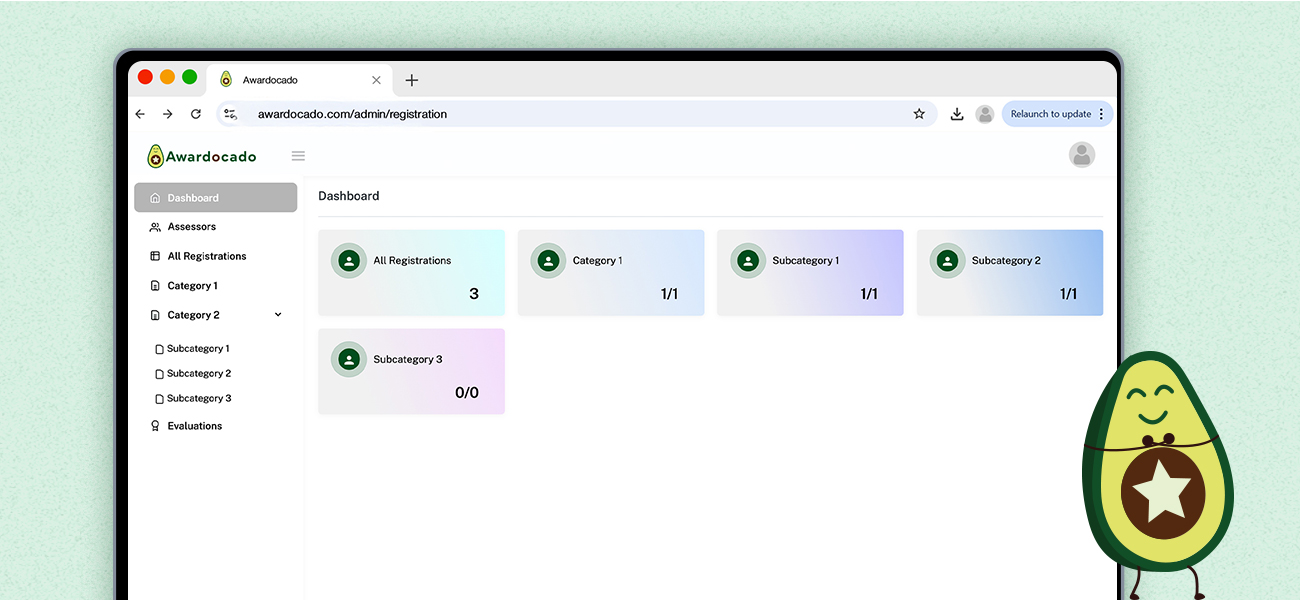This screenshot has width=1300, height=600.
Task: Click the Awardocado logo
Action: (202, 156)
